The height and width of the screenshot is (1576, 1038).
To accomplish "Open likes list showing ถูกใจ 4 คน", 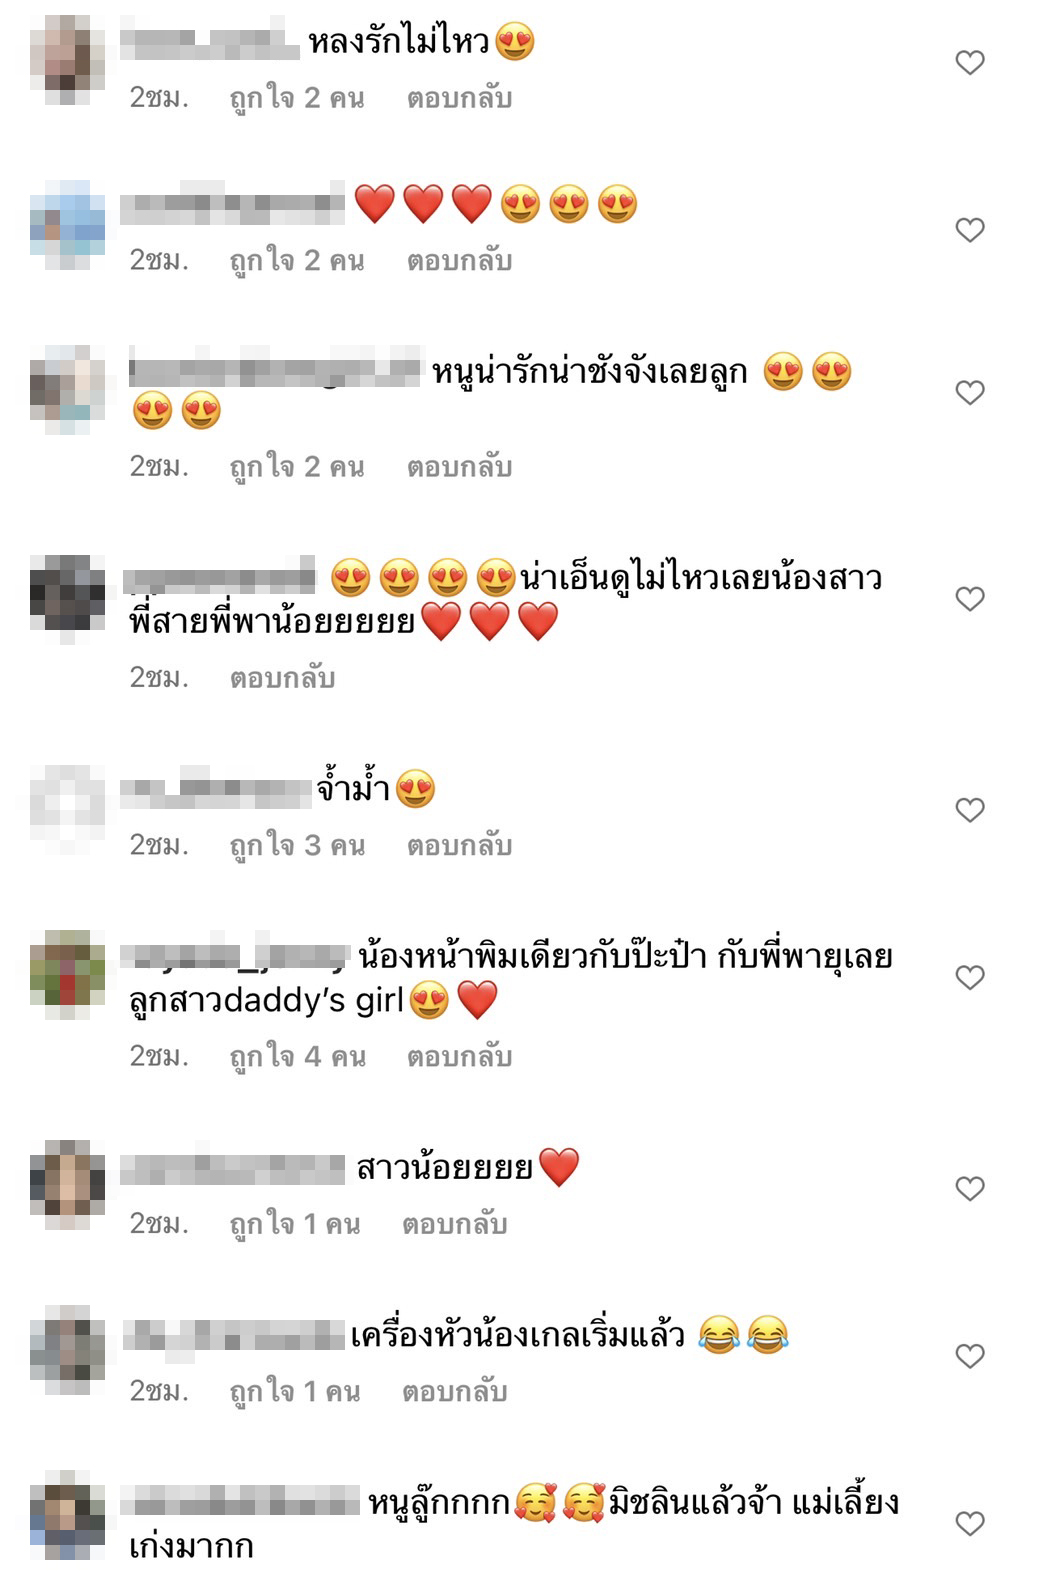I will [x=298, y=1056].
